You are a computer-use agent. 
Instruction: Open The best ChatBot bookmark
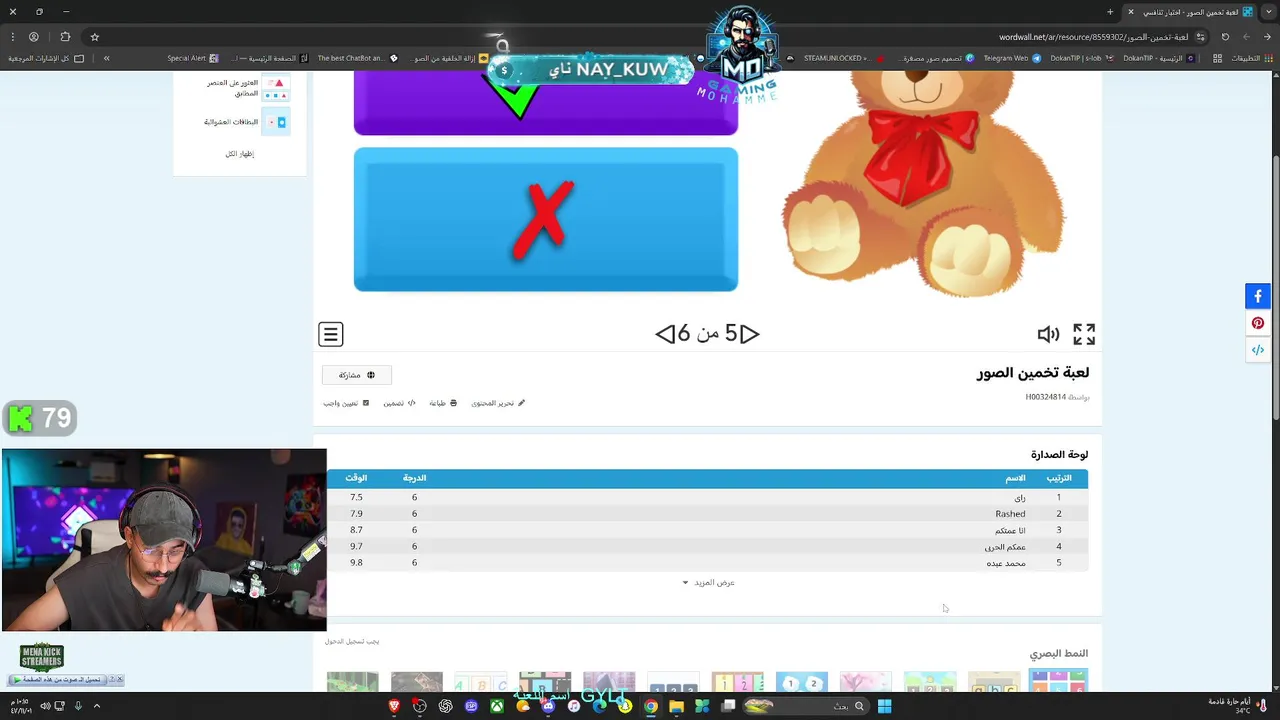(357, 58)
